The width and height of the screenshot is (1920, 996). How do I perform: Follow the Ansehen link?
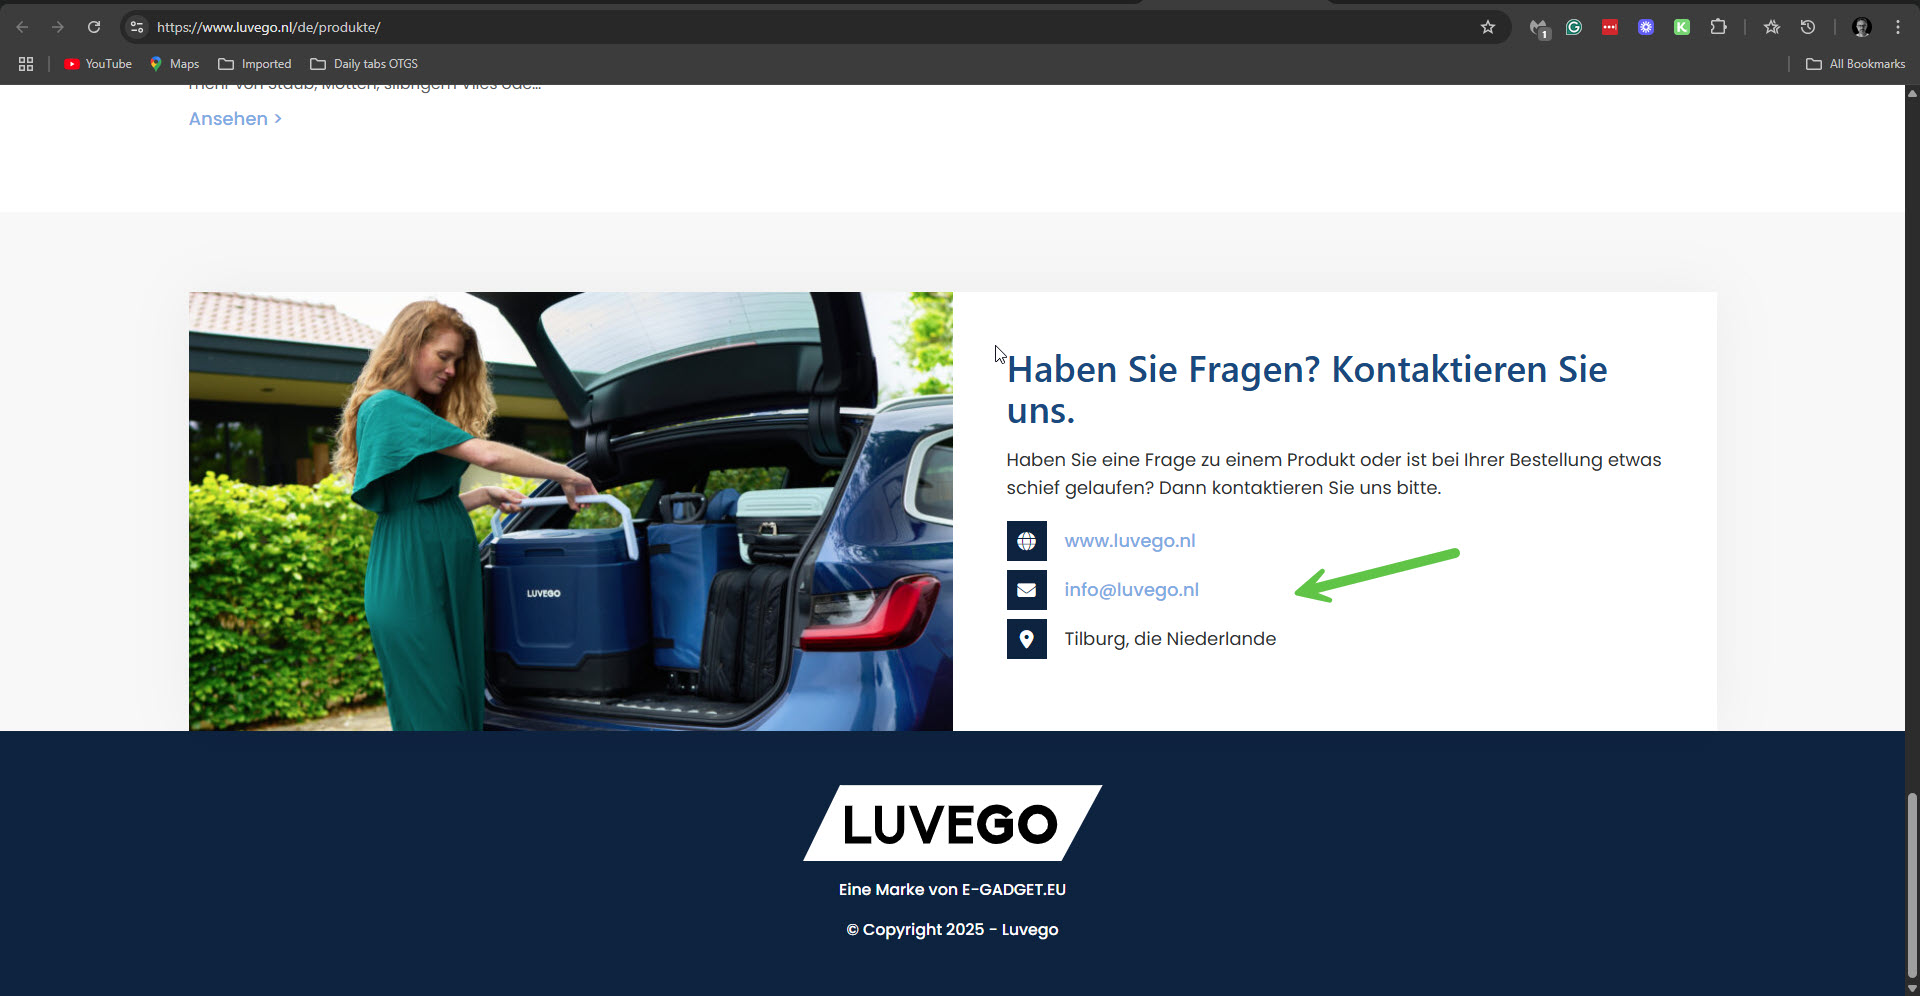pyautogui.click(x=235, y=118)
